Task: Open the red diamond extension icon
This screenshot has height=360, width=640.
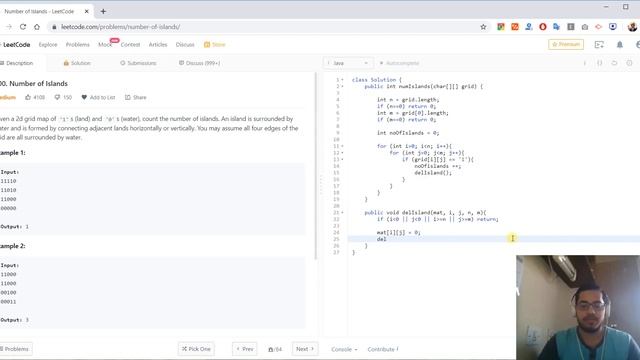Action: 598,27
